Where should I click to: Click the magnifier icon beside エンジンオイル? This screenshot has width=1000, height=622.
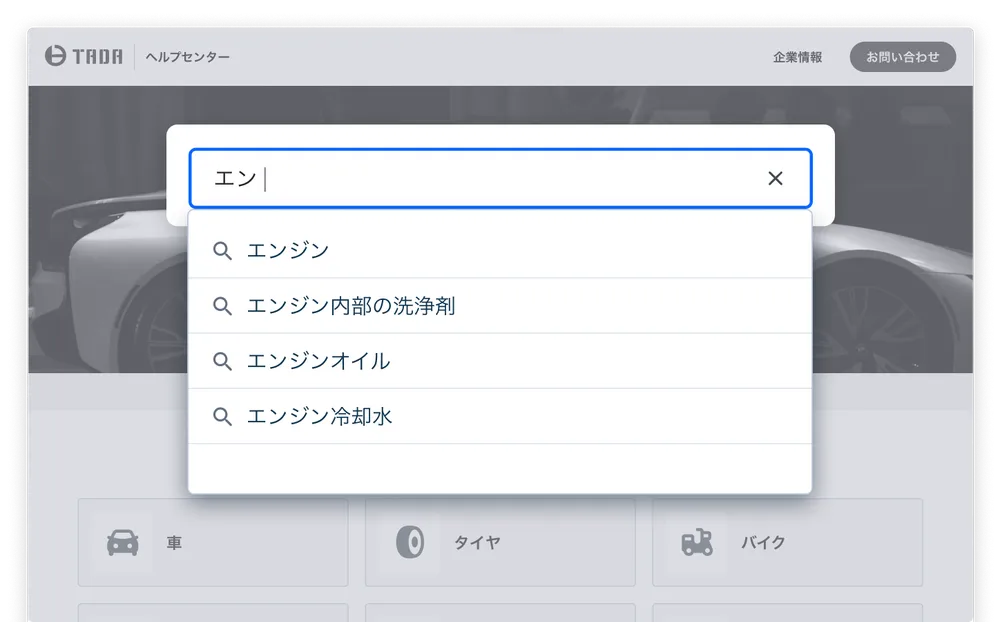coord(222,361)
